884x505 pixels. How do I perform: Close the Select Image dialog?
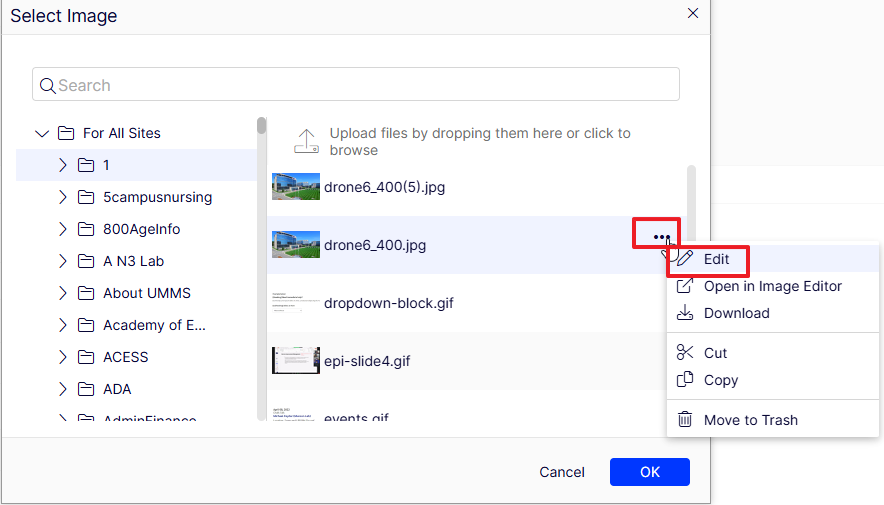point(692,13)
